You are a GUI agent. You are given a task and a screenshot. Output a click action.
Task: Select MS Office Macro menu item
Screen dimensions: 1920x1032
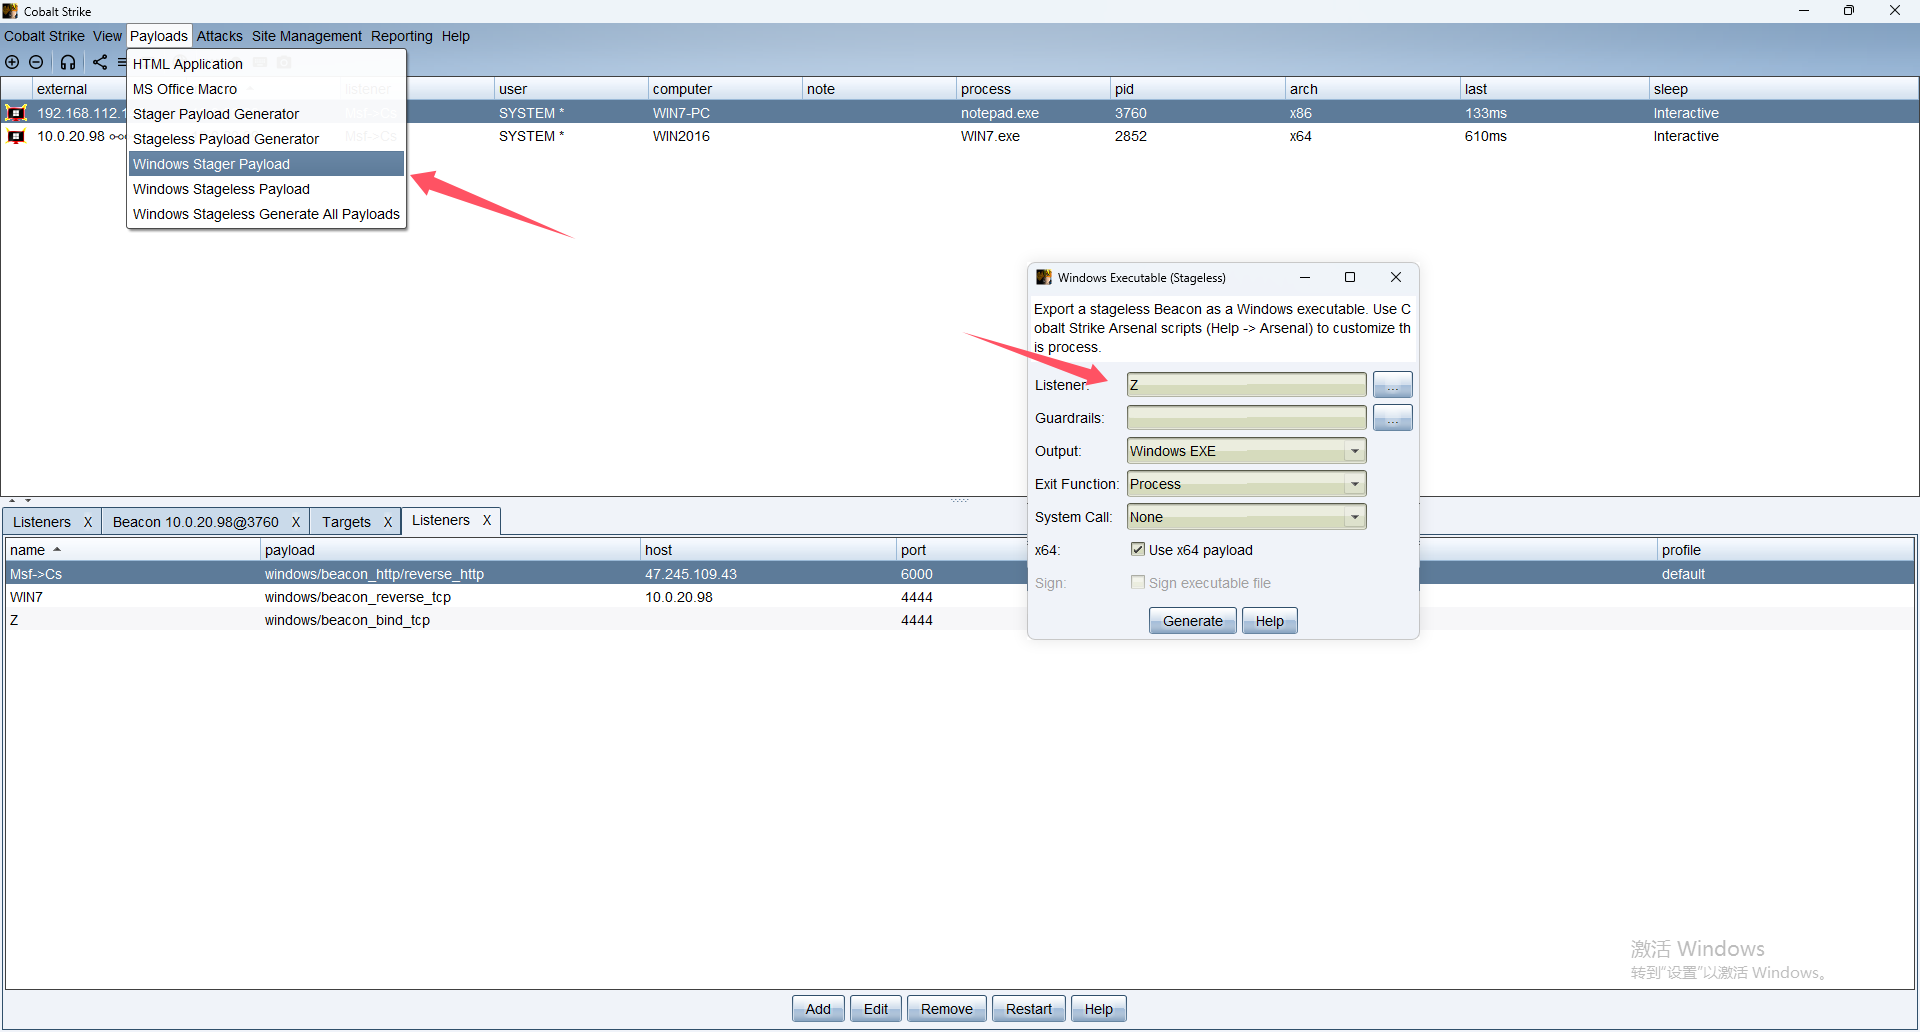tap(266, 89)
